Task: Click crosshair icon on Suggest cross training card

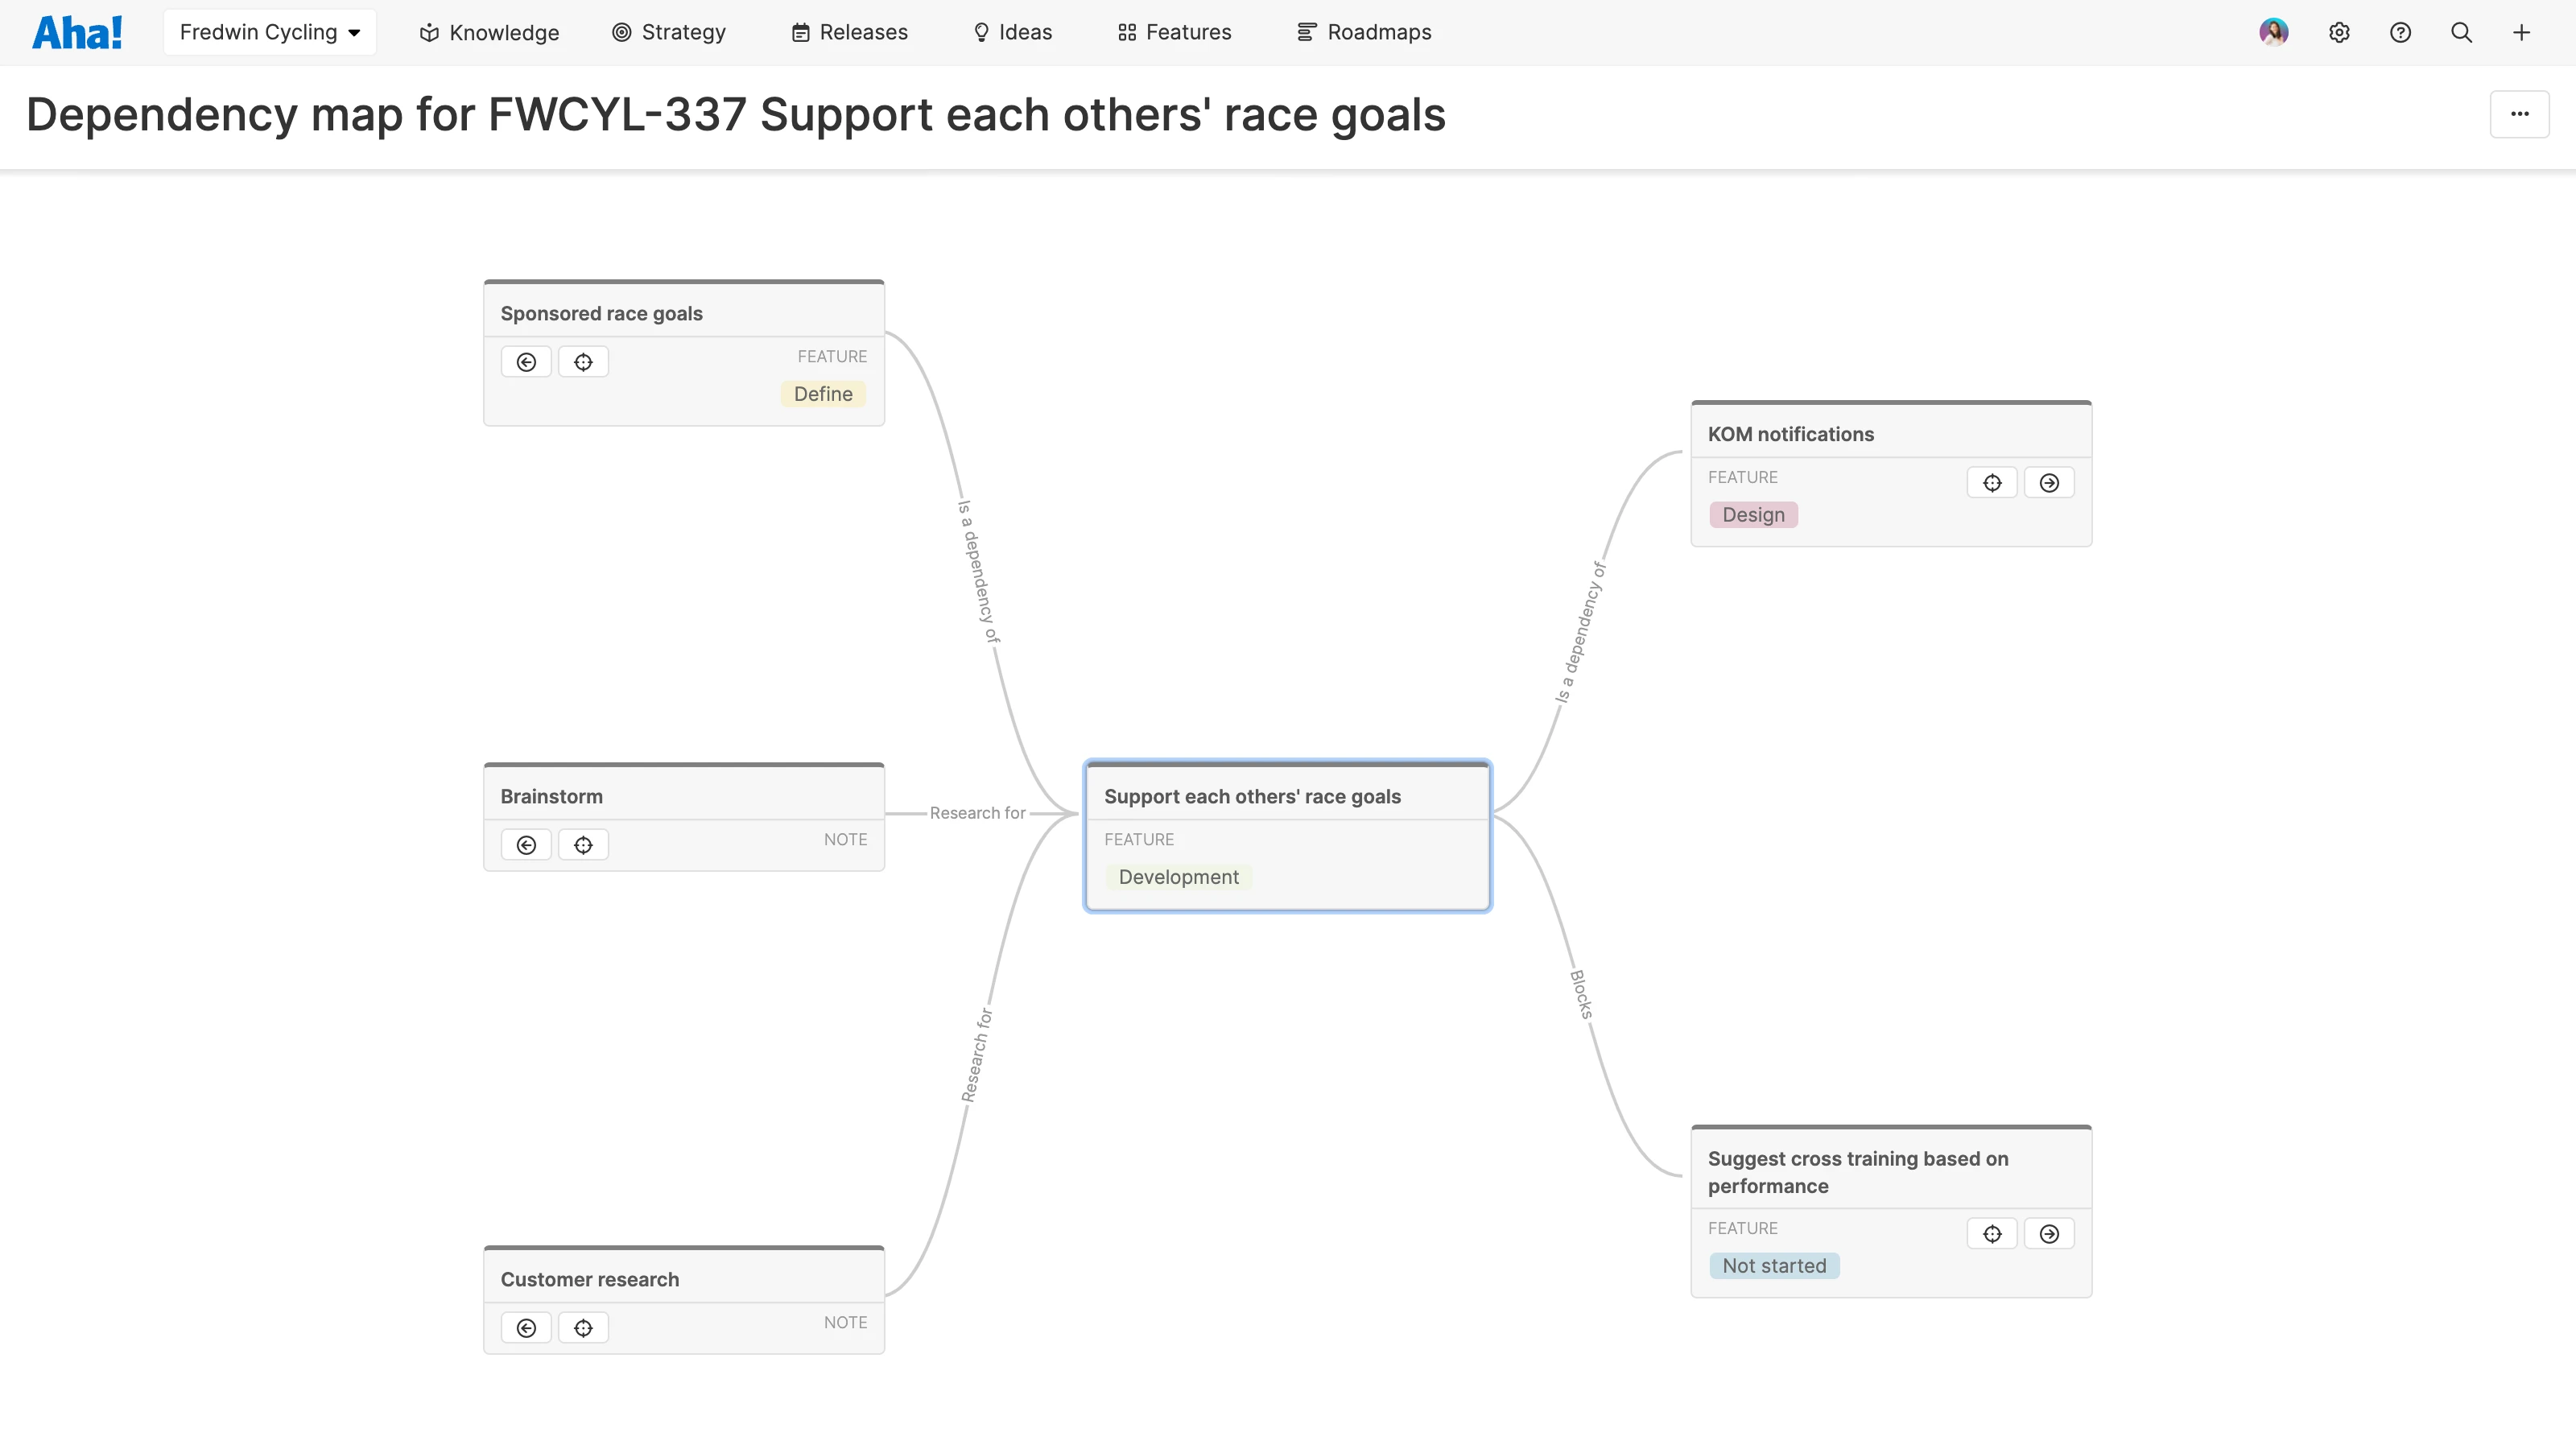Action: pos(1991,1233)
